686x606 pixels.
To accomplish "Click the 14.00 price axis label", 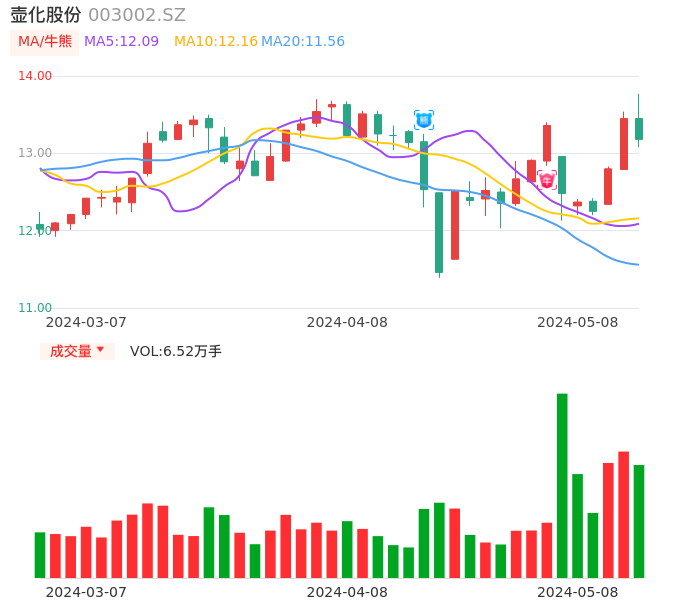I will 35,76.
